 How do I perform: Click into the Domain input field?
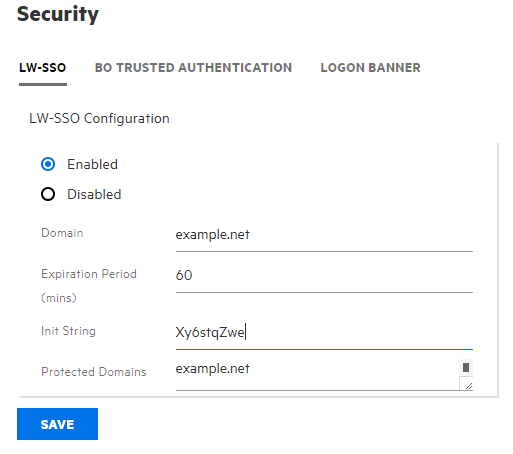324,235
